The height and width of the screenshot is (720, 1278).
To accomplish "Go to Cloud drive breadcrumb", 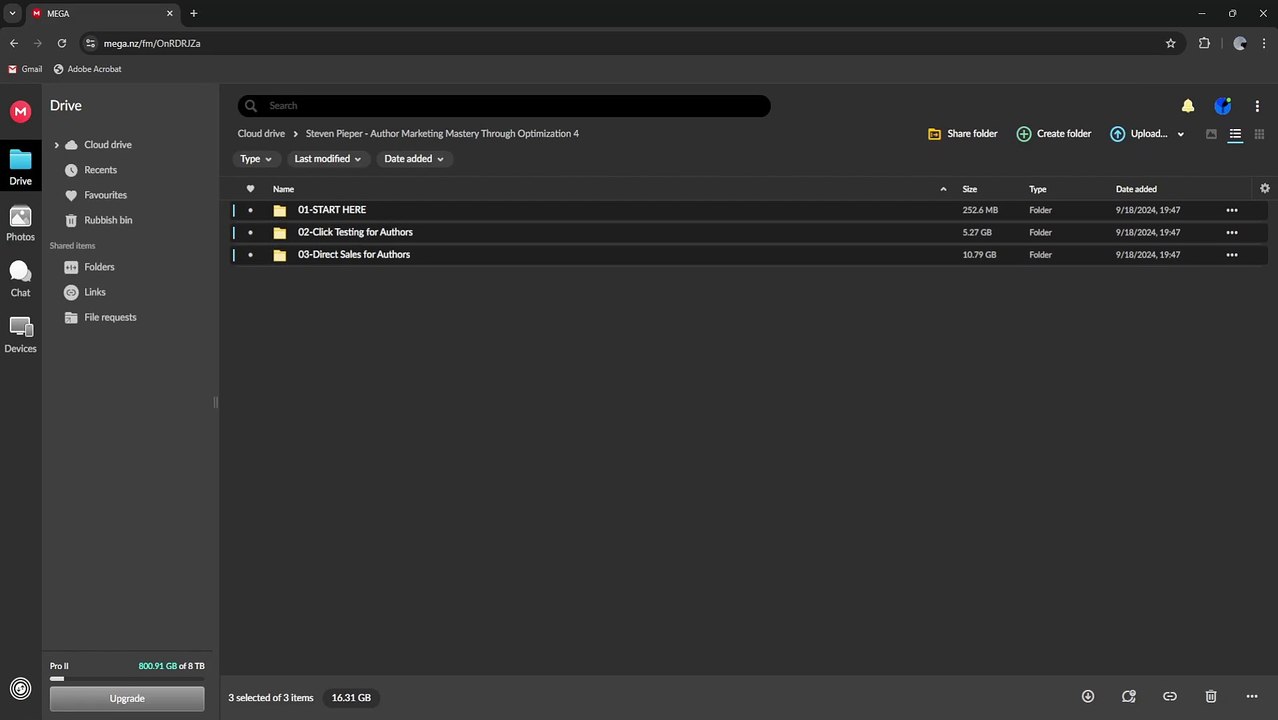I will (x=261, y=134).
